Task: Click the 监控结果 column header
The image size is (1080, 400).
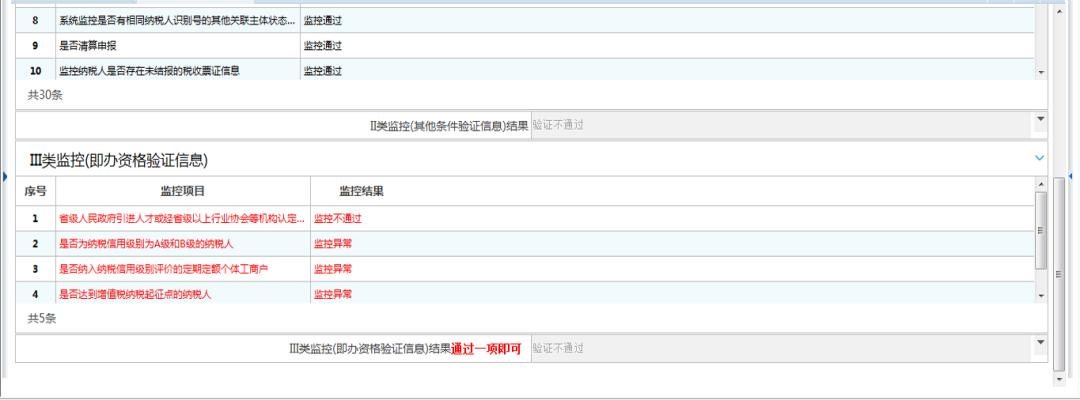Action: click(x=362, y=191)
